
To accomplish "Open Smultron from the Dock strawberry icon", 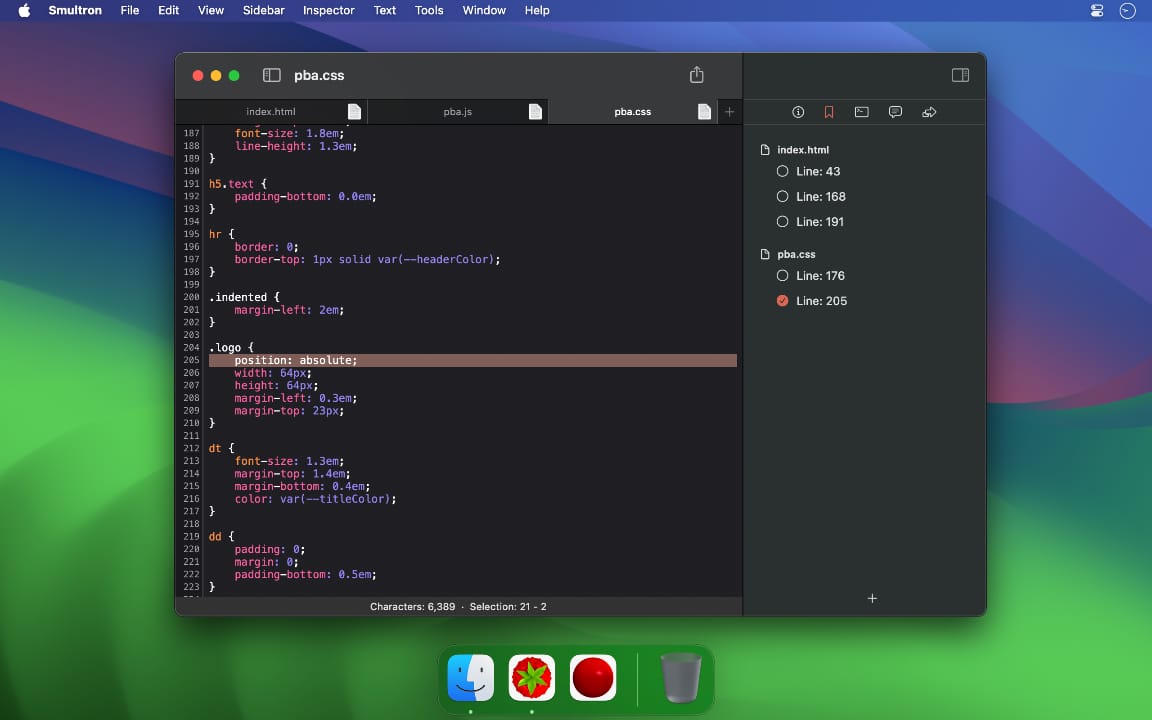I will point(531,676).
